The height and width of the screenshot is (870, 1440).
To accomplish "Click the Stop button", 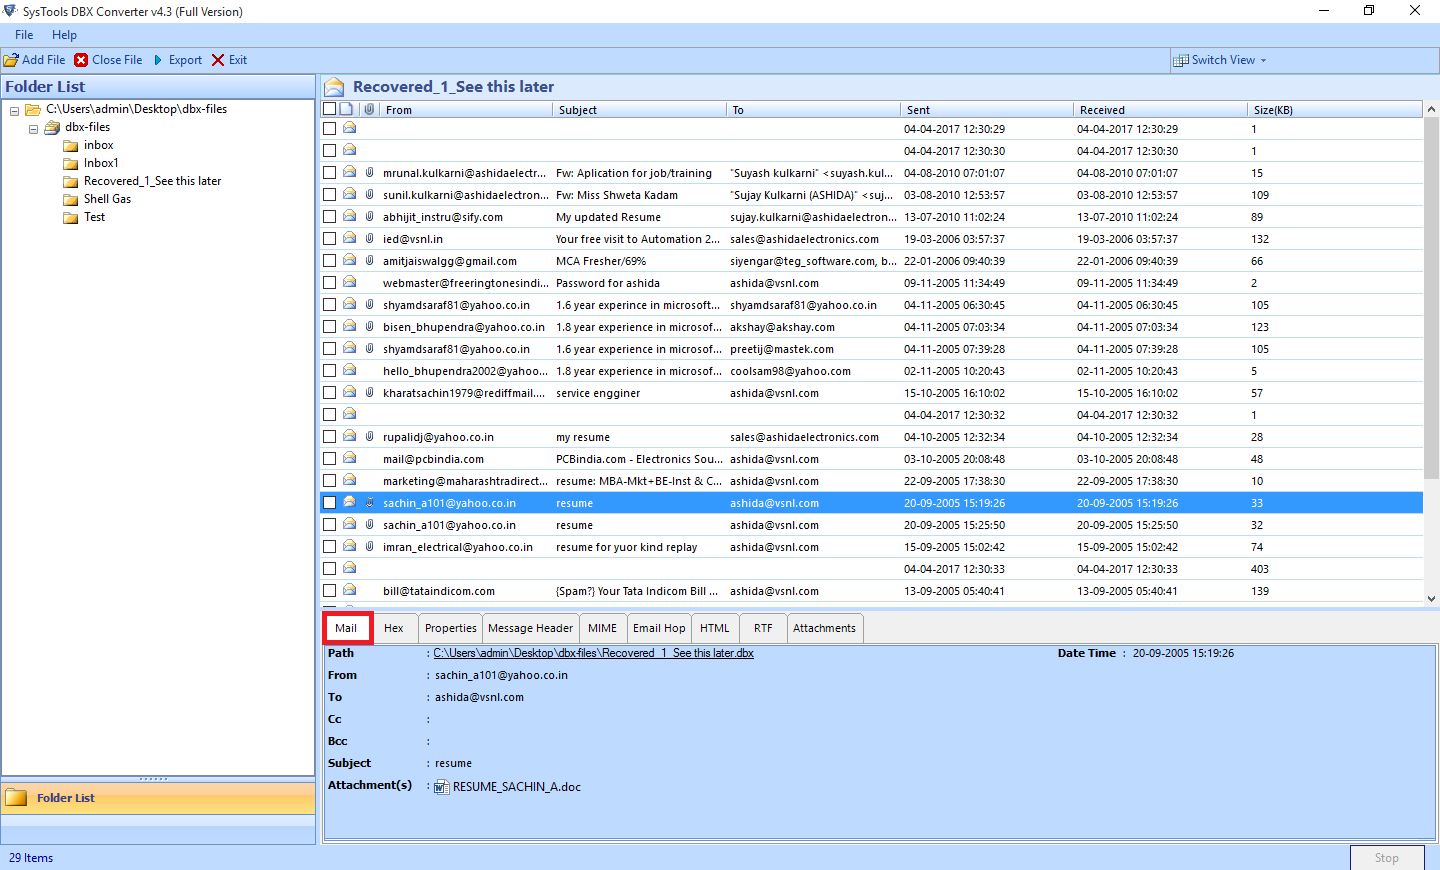I will pos(1387,858).
